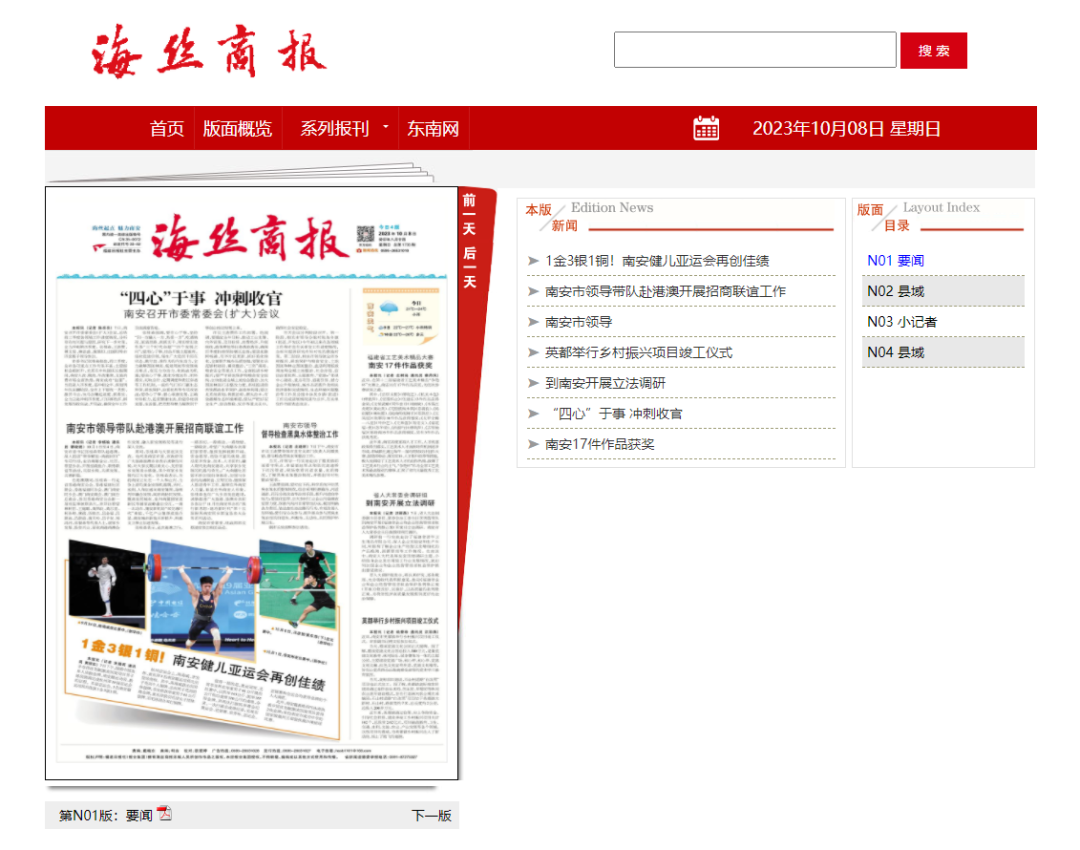Open article 南安17件作品获奖

(600, 444)
